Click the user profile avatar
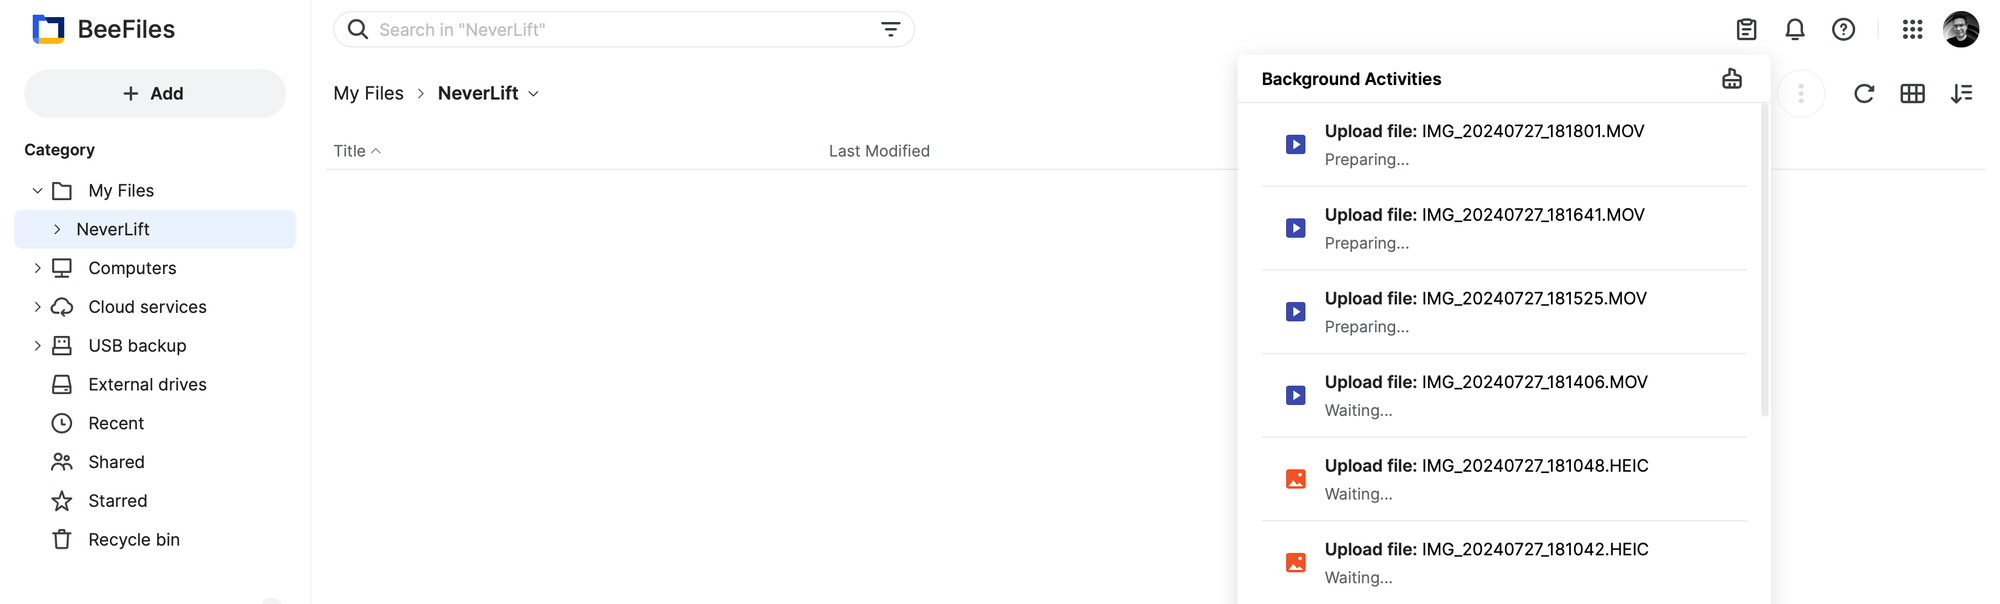2000x604 pixels. tap(1960, 30)
